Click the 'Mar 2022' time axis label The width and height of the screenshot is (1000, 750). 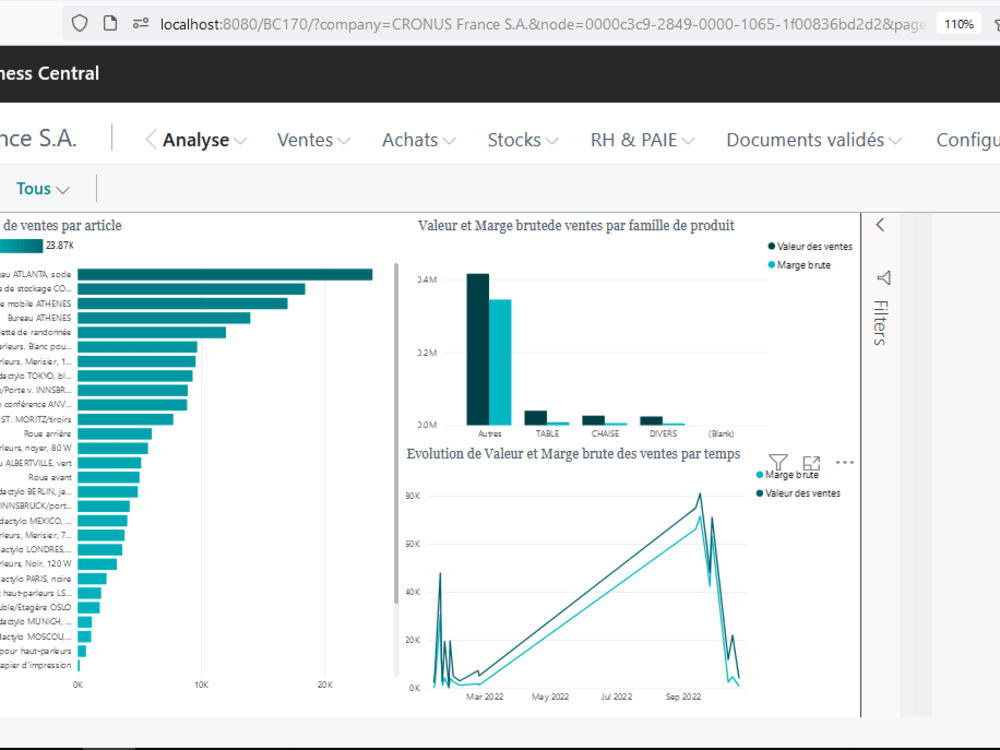click(x=485, y=696)
